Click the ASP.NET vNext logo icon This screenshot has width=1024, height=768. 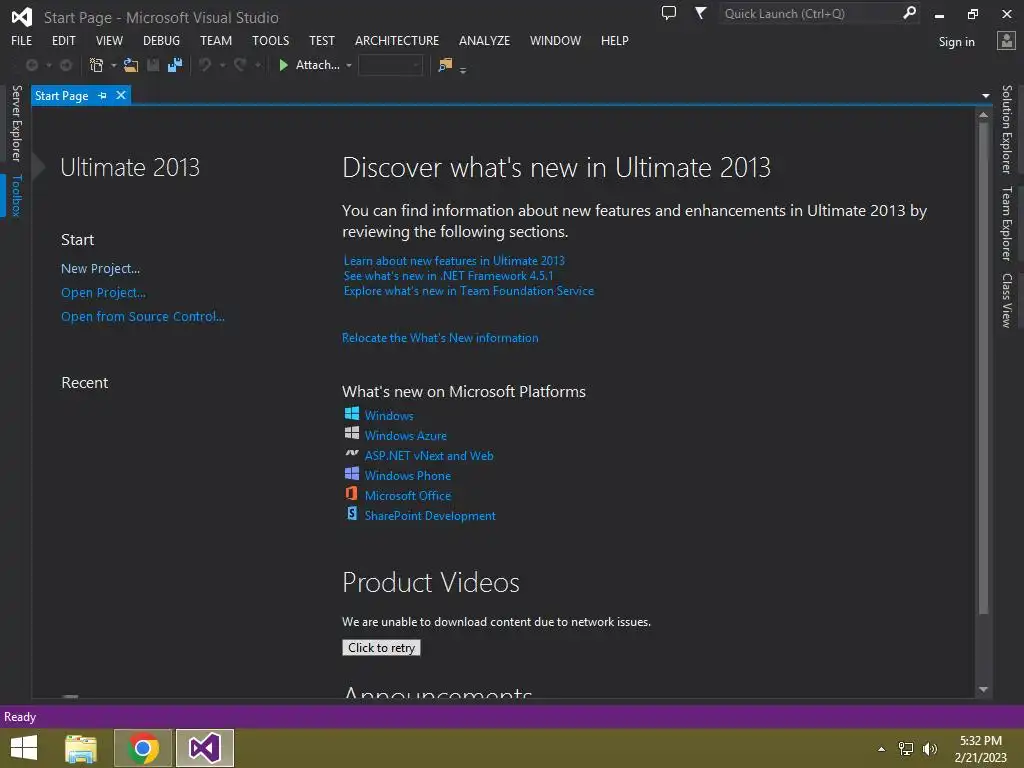pos(351,453)
